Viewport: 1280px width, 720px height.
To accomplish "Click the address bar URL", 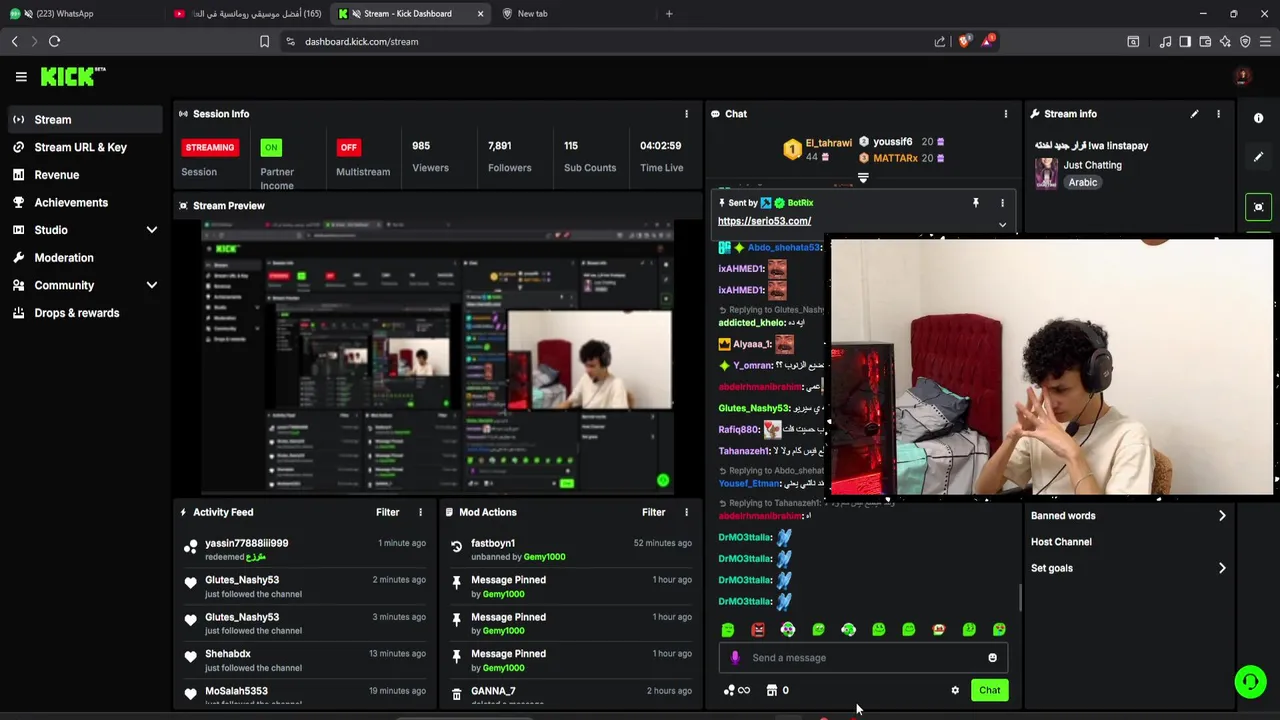I will (361, 42).
